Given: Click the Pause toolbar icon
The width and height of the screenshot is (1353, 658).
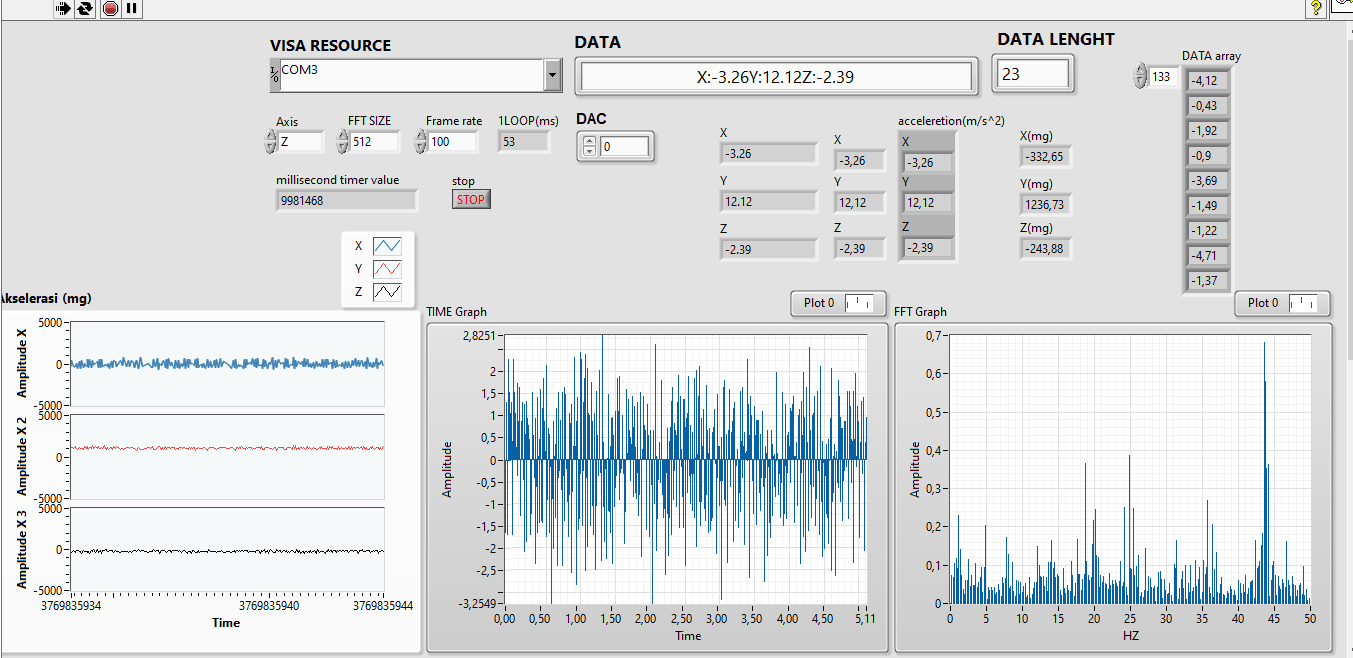Looking at the screenshot, I should (x=132, y=9).
